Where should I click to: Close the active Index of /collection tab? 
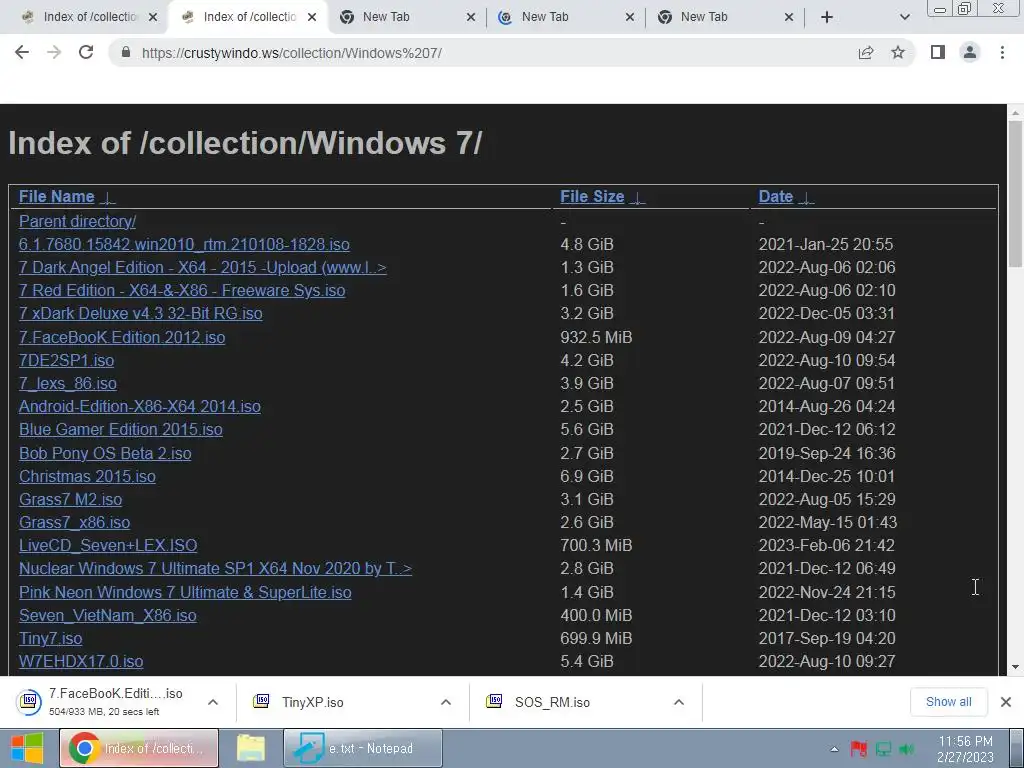click(312, 17)
